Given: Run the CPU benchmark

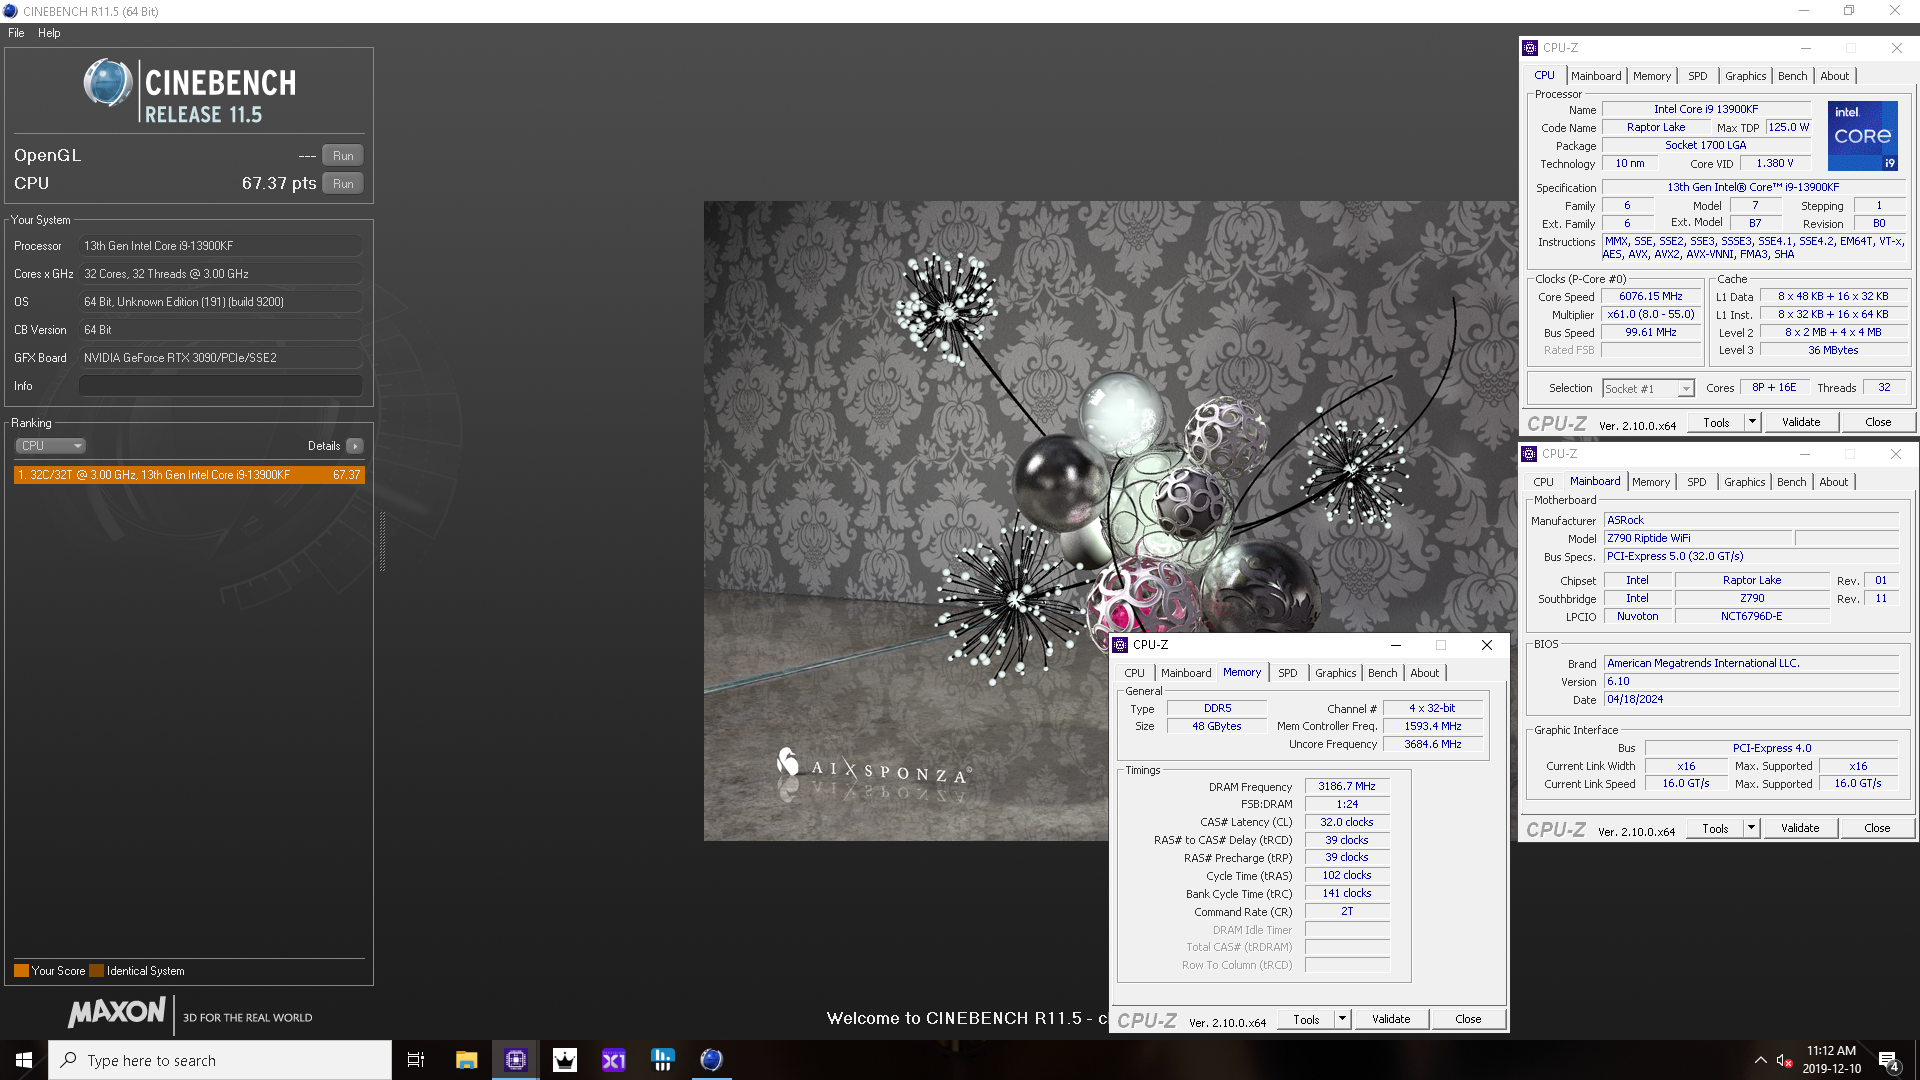Looking at the screenshot, I should [x=343, y=184].
